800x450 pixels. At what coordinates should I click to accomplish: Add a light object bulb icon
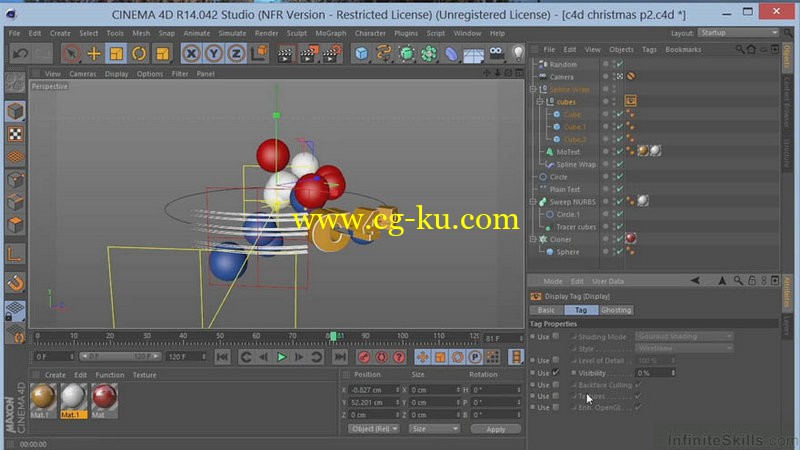(x=518, y=53)
